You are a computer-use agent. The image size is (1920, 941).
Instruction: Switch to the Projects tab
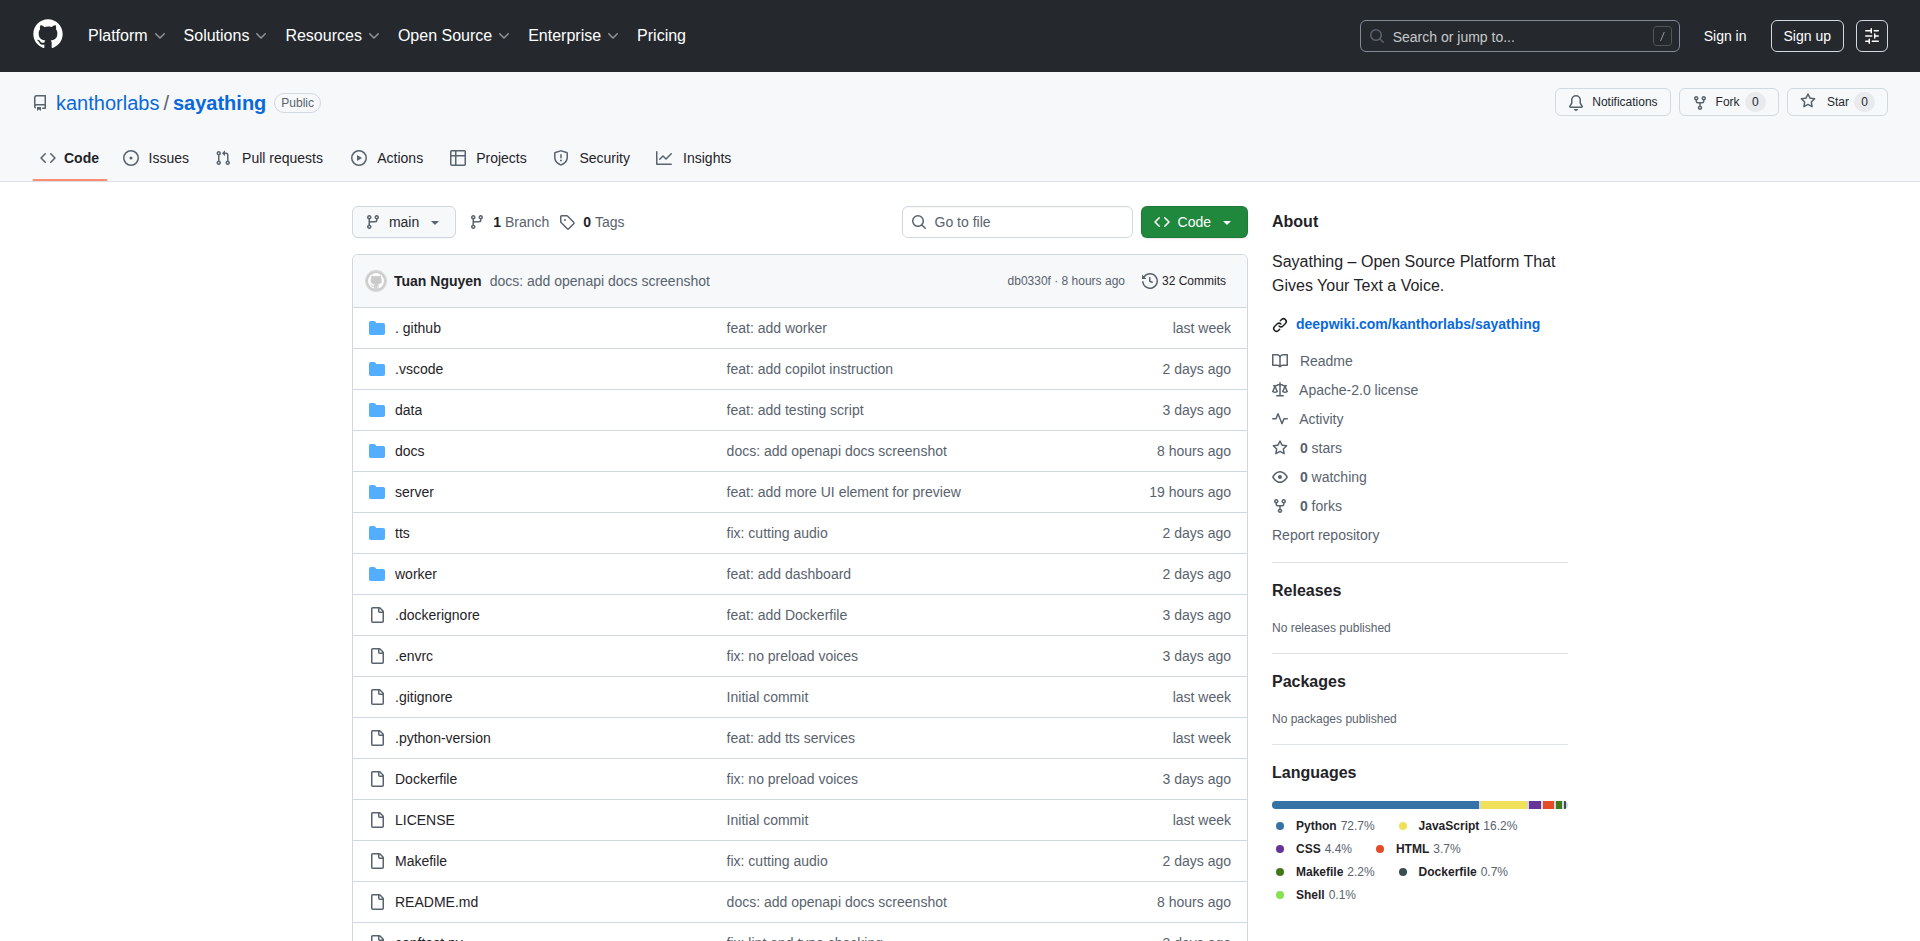[488, 158]
